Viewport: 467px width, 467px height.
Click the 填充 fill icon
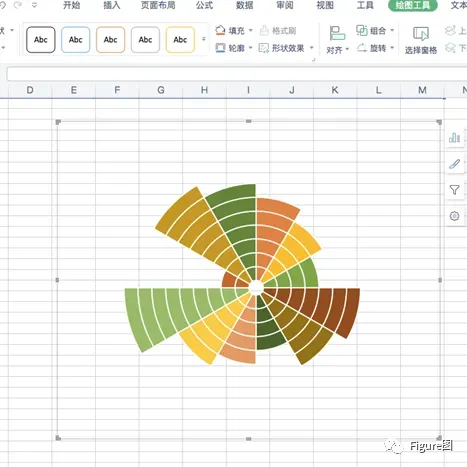click(220, 30)
